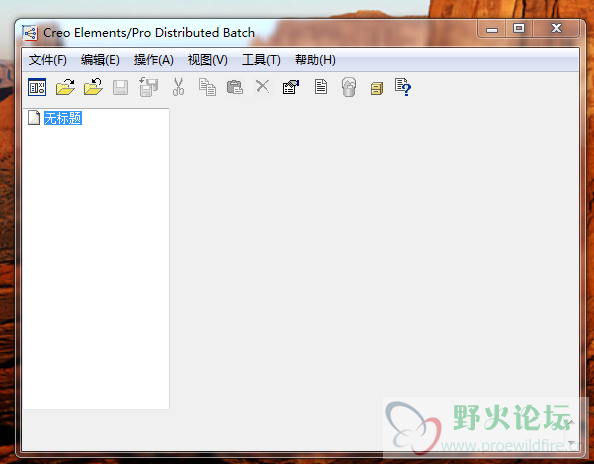The image size is (594, 464).
Task: Click the gray bucket toolbar icon
Action: tap(349, 87)
